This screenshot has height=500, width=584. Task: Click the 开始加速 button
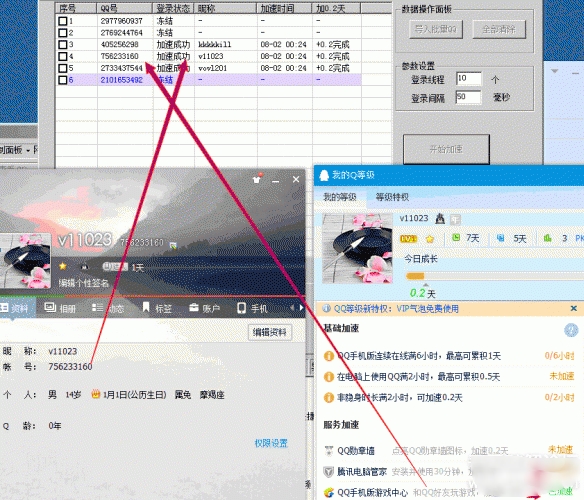point(446,149)
